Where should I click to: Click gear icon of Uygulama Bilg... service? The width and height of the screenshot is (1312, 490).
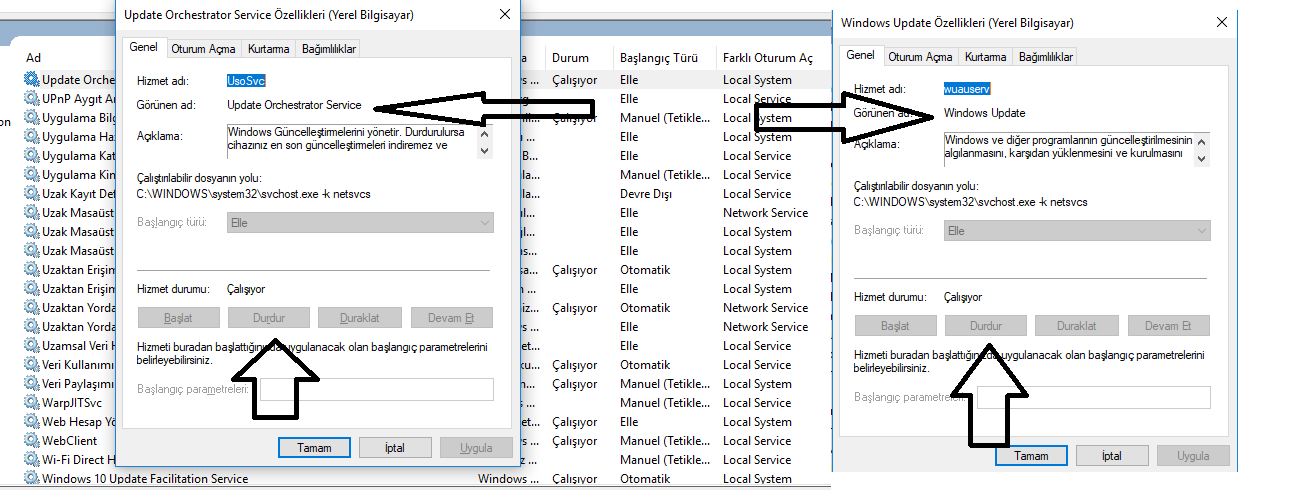pos(32,118)
